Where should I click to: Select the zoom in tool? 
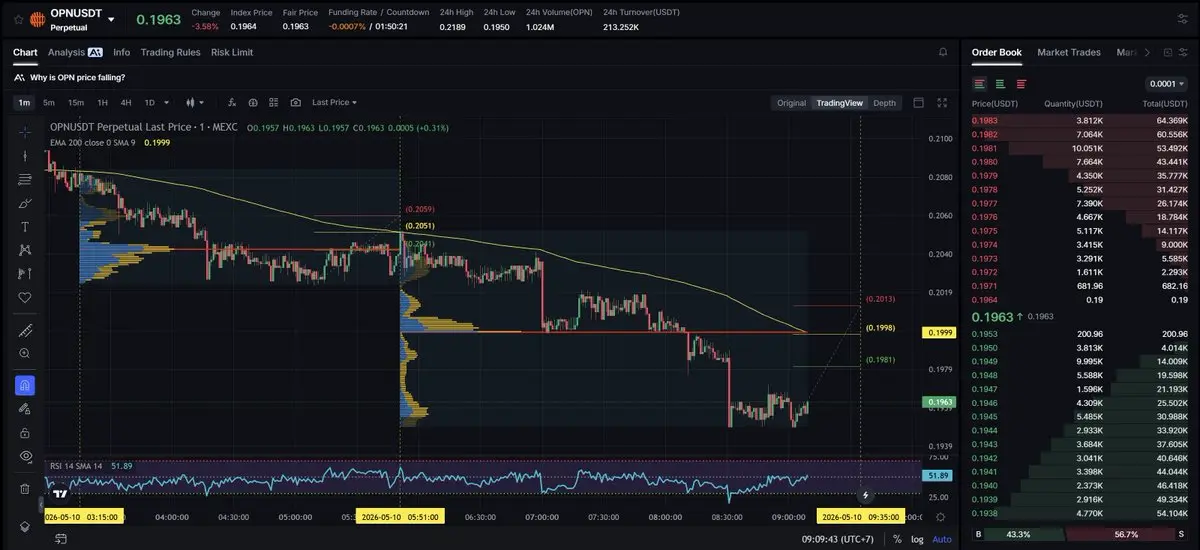(25, 354)
